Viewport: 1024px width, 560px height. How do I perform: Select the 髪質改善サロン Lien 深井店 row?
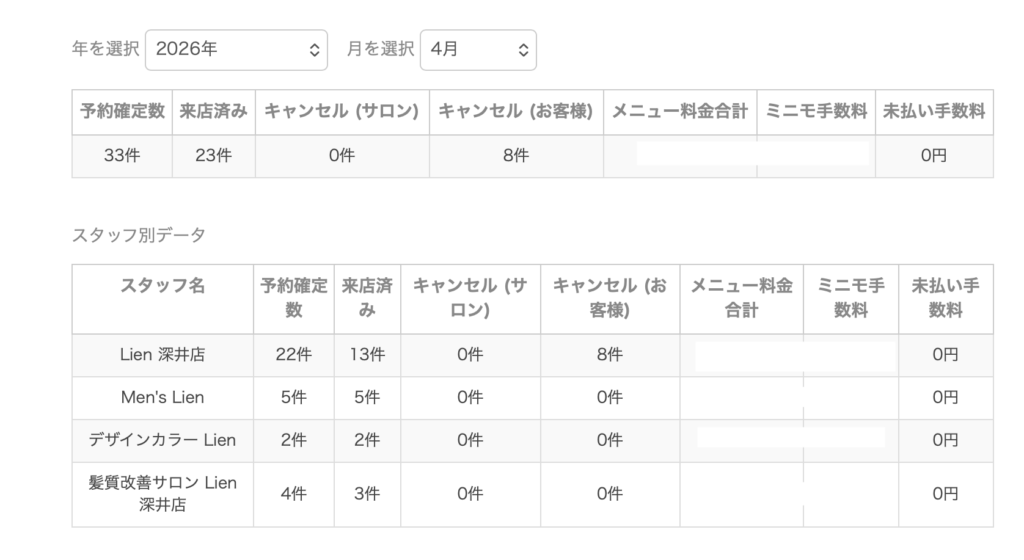(163, 494)
